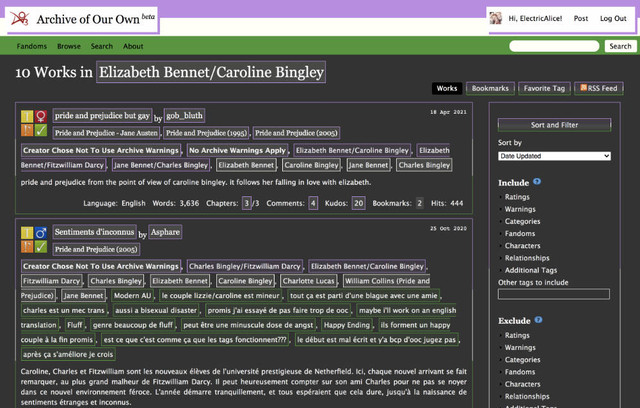This screenshot has width=640, height=408.
Task: Expand Relationships under Include
Action: 527,258
